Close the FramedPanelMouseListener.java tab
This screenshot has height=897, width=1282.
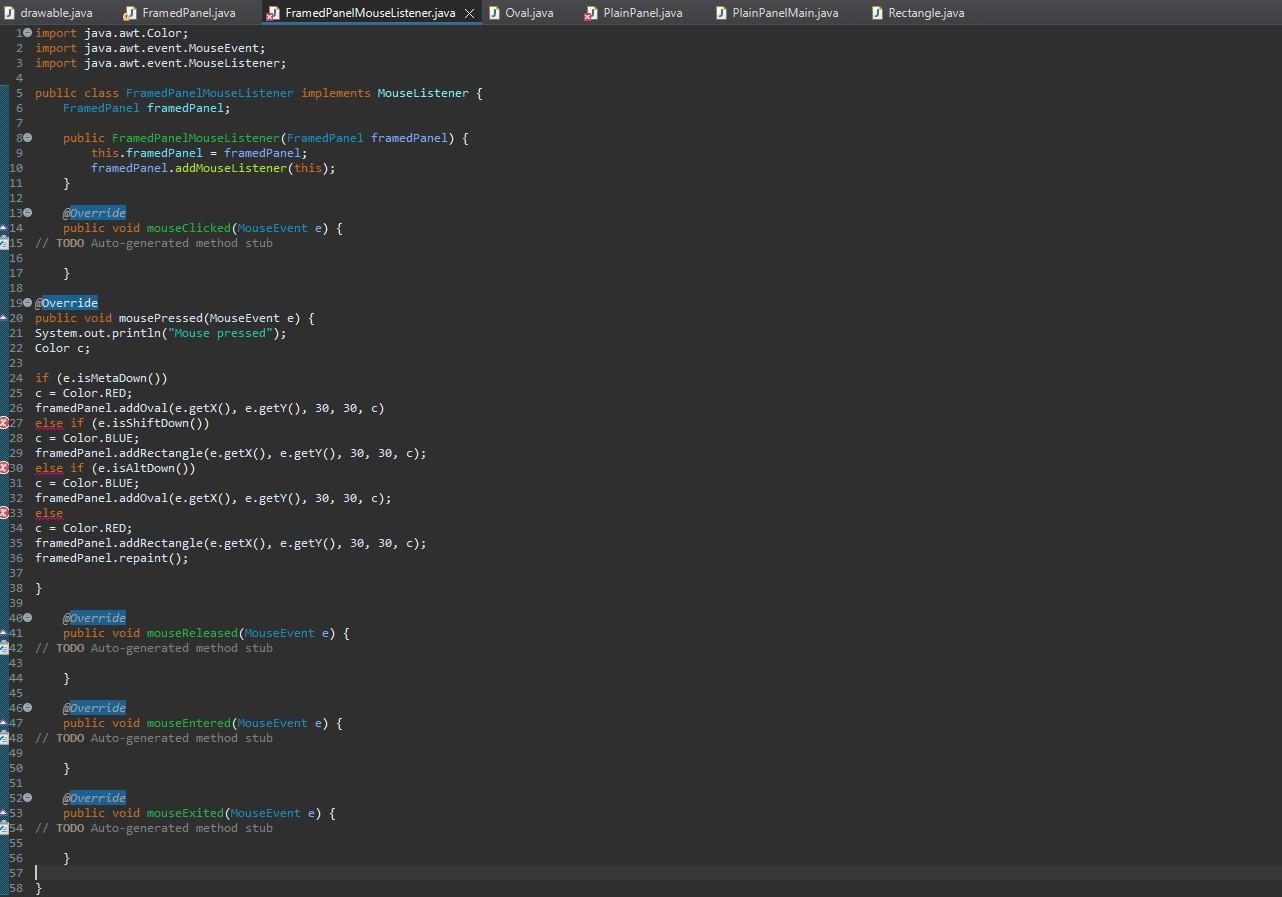469,13
